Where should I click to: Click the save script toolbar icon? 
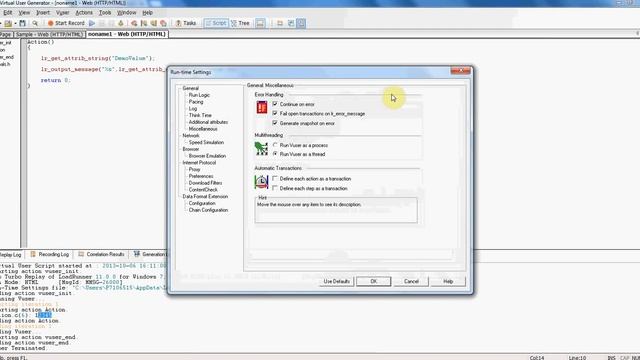click(22, 23)
